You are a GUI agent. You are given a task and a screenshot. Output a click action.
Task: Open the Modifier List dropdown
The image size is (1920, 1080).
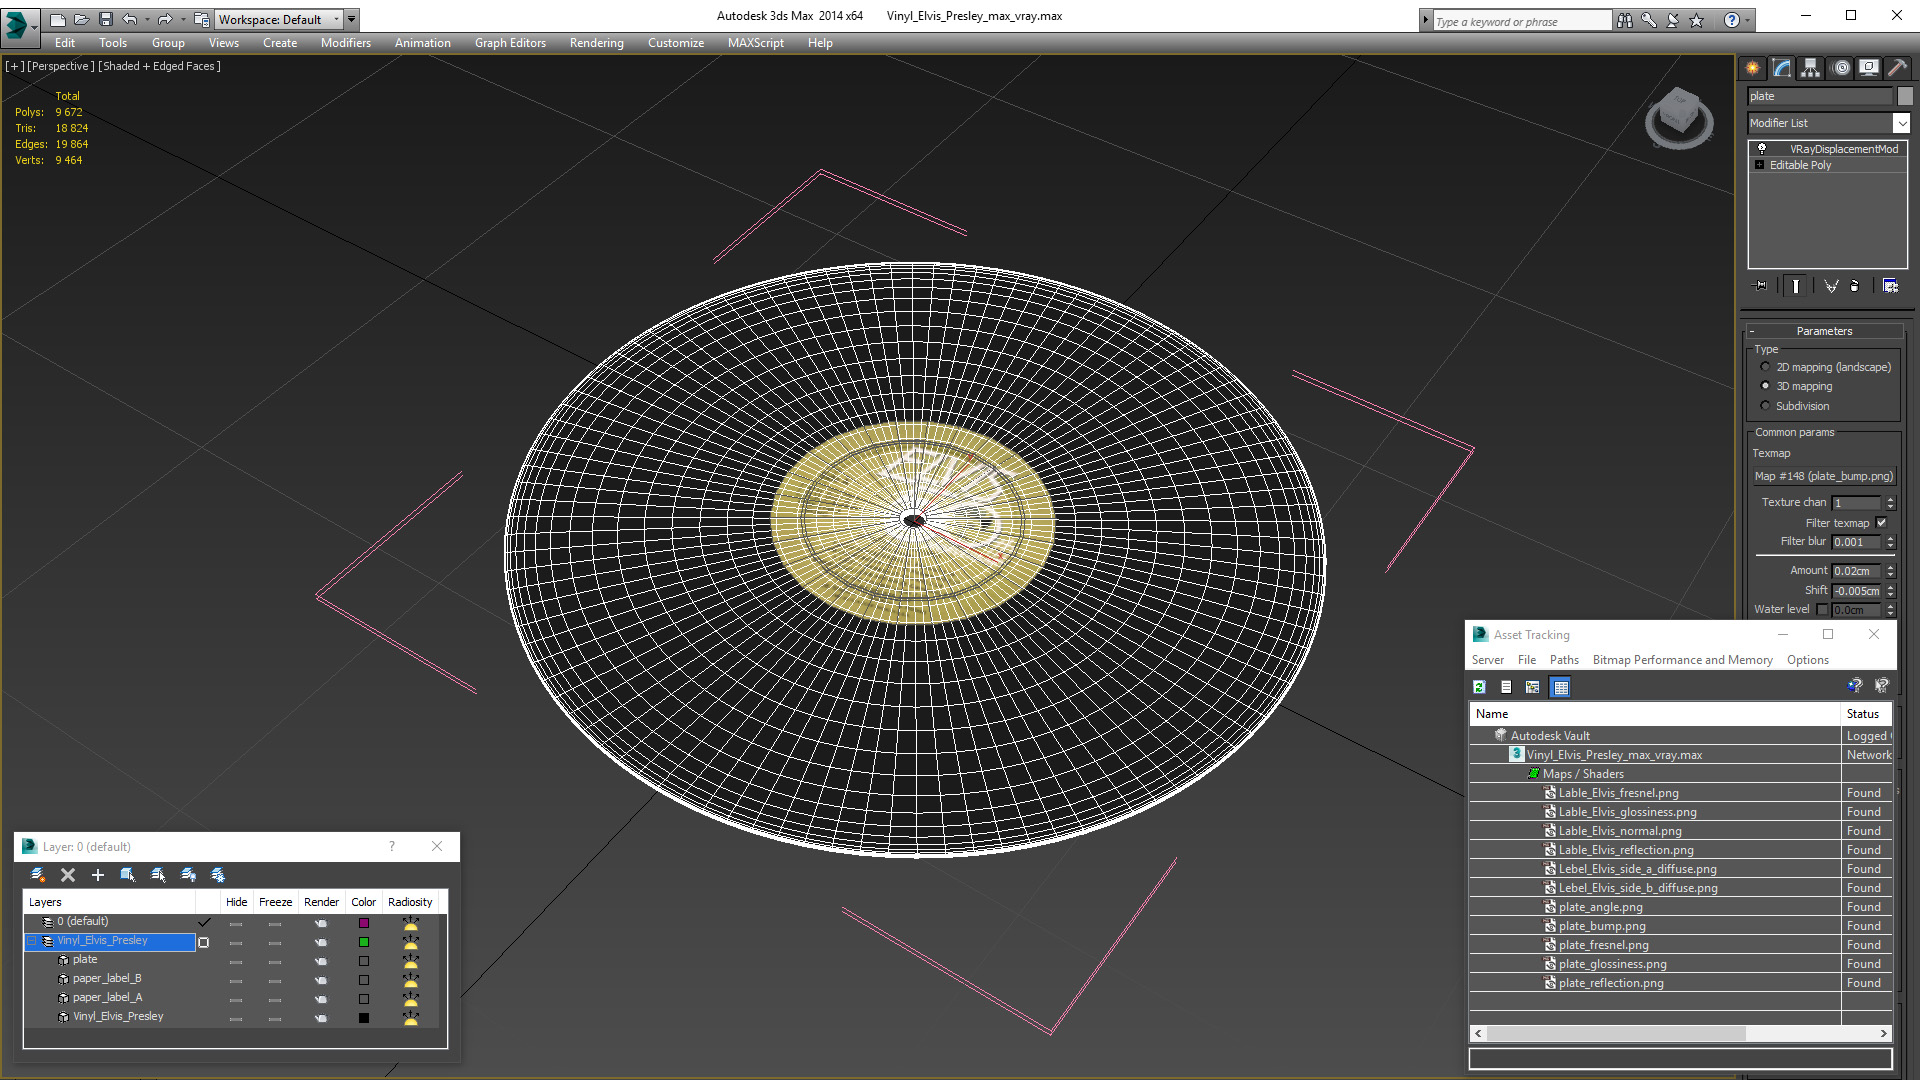[x=1901, y=123]
